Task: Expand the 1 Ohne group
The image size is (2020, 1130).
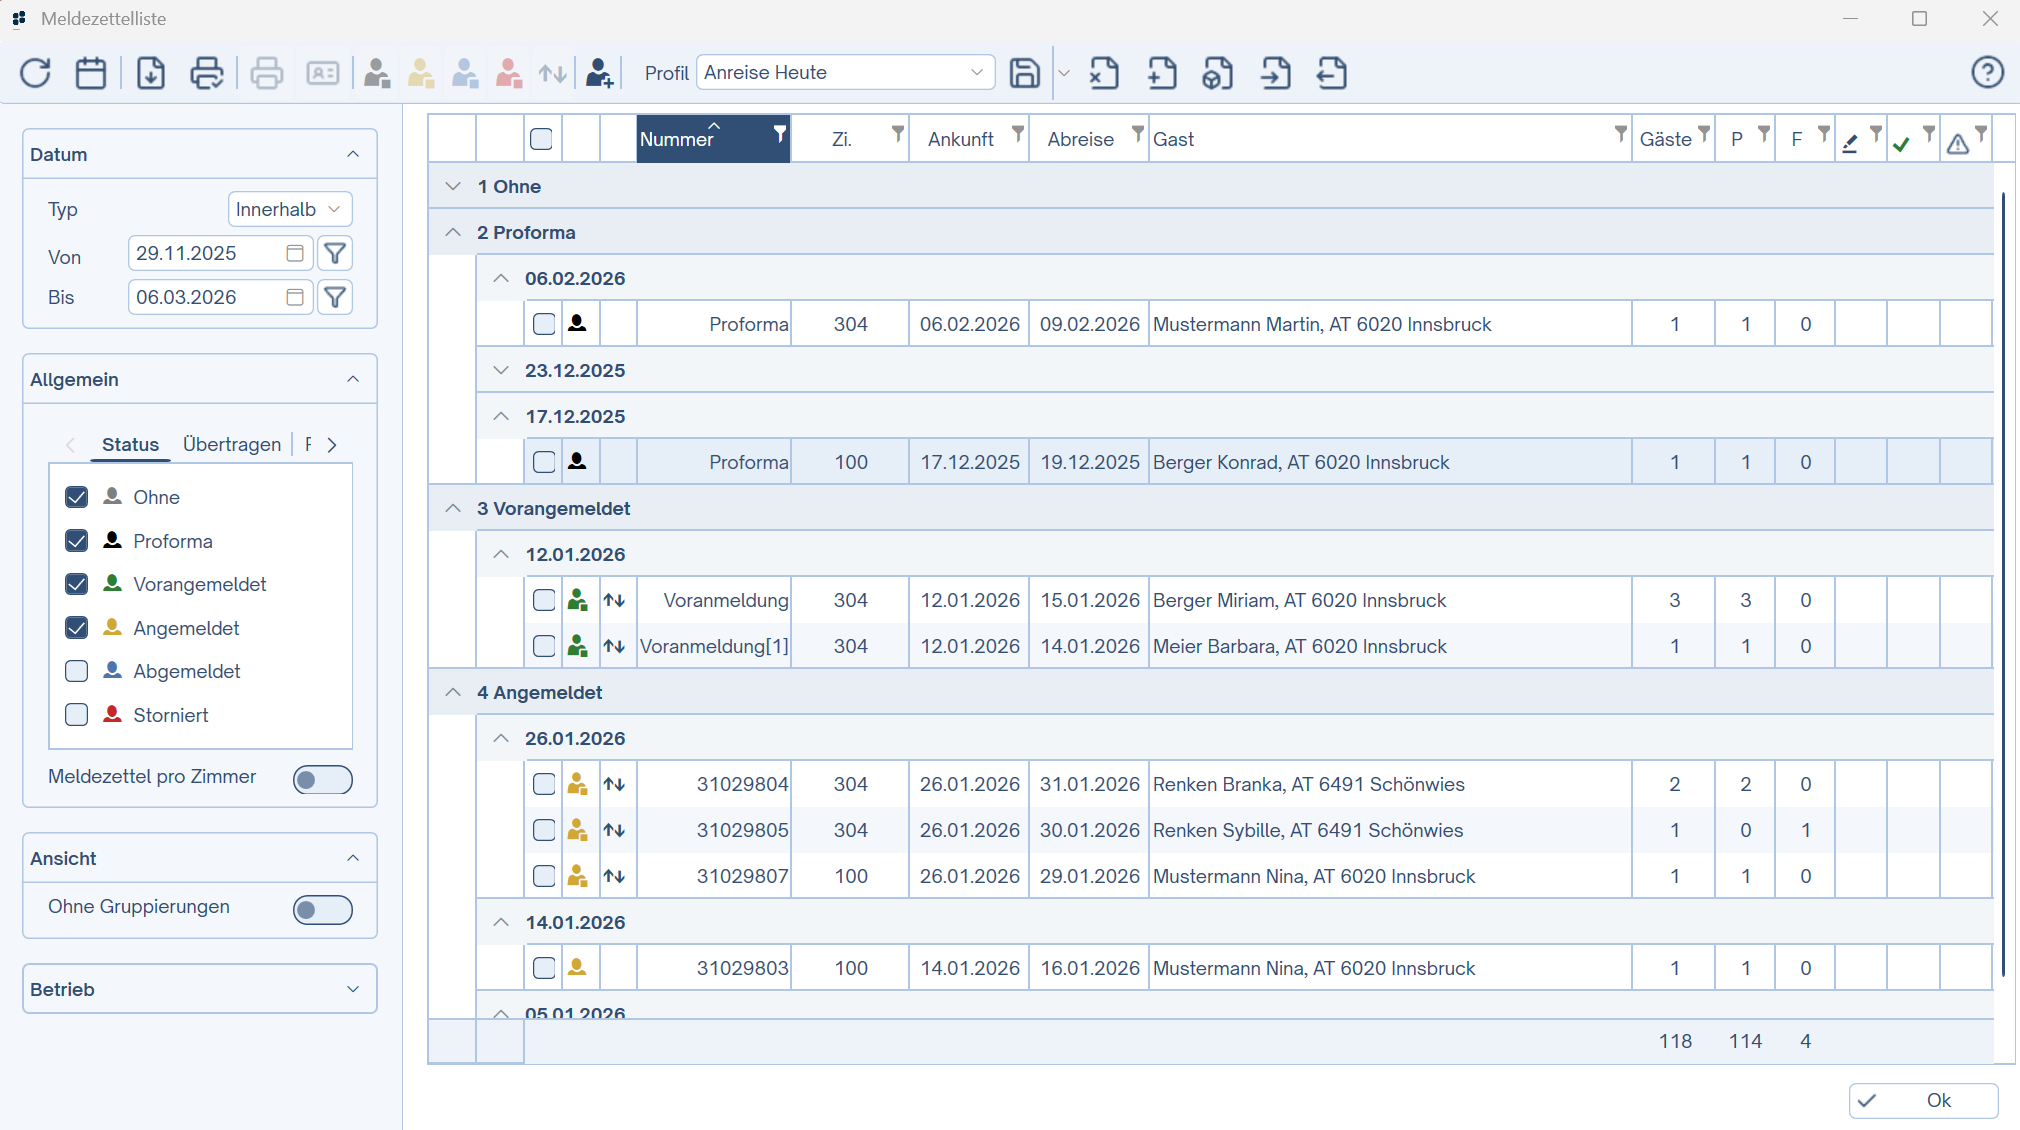Action: (x=453, y=187)
